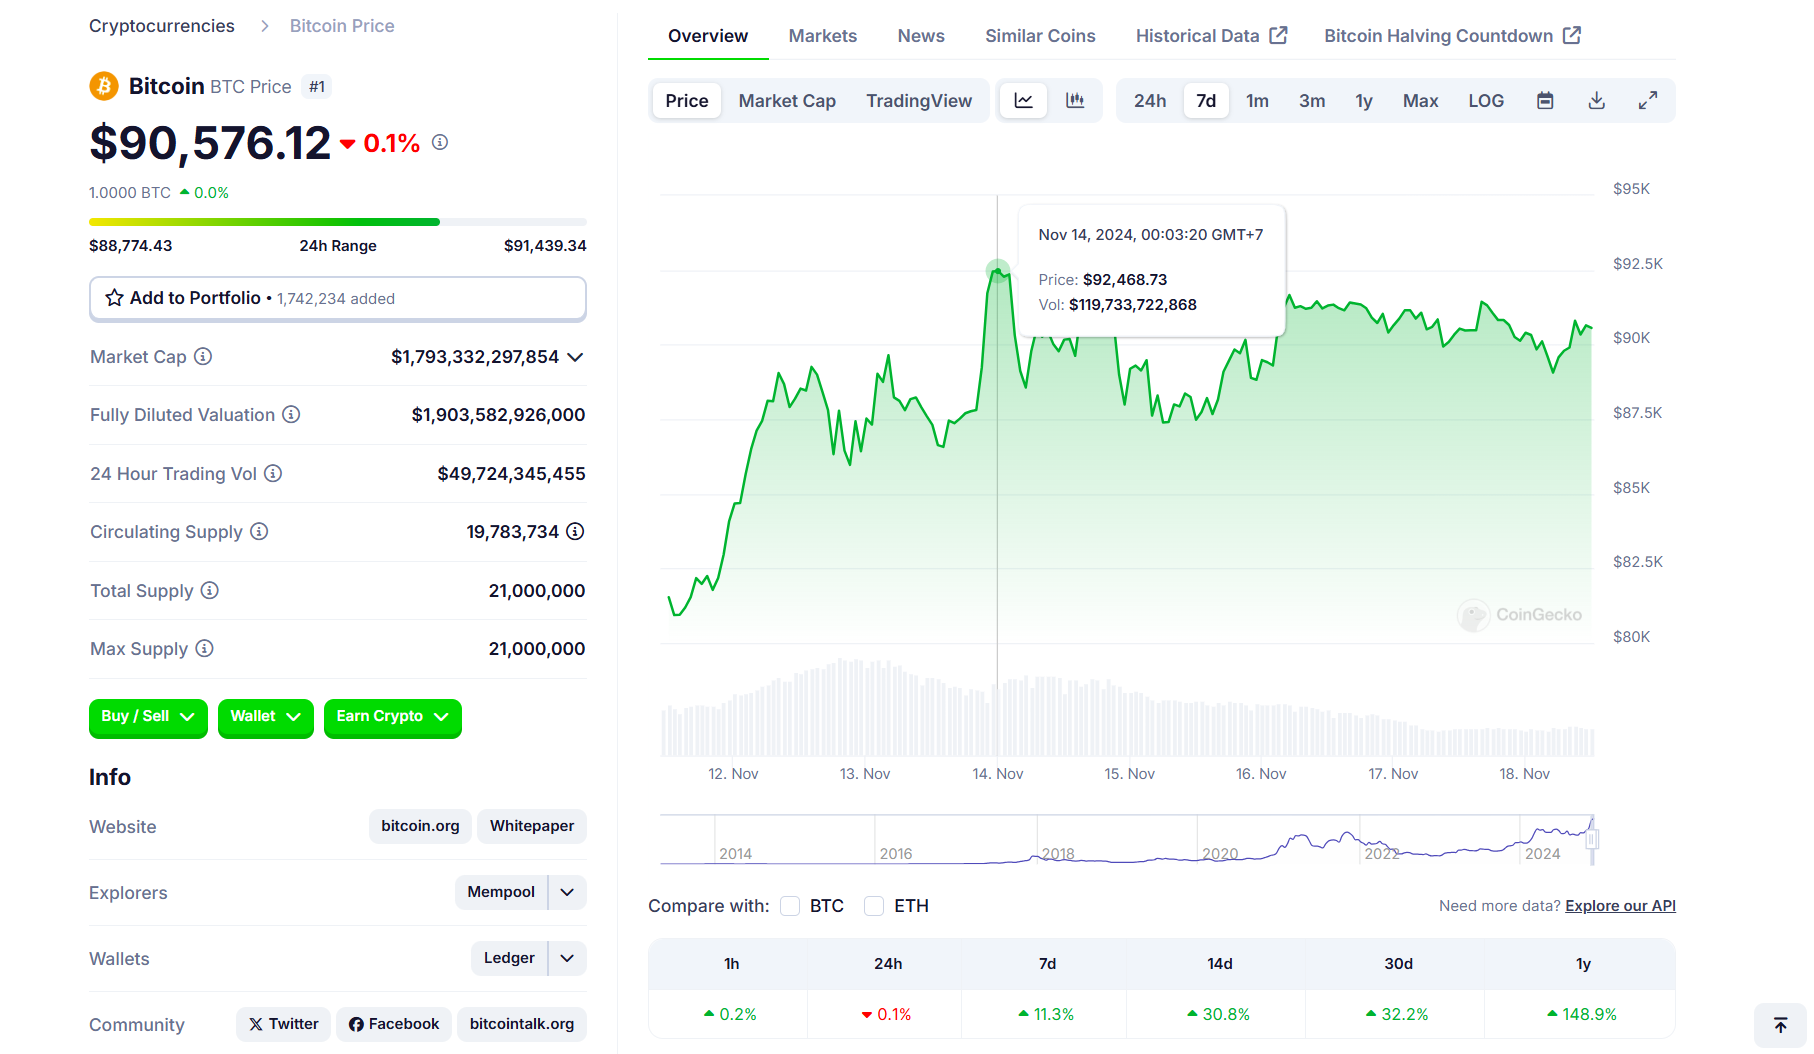This screenshot has height=1054, width=1814.
Task: Expand the Market Cap value chevron
Action: (575, 357)
